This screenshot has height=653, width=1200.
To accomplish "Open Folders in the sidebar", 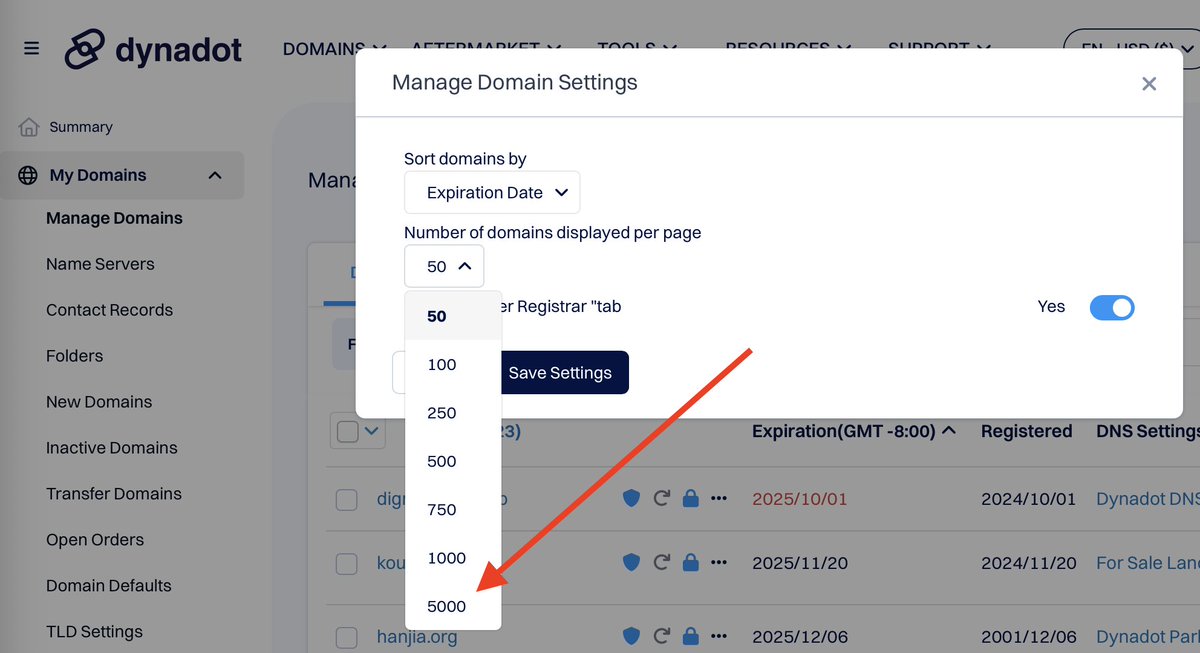I will 74,356.
